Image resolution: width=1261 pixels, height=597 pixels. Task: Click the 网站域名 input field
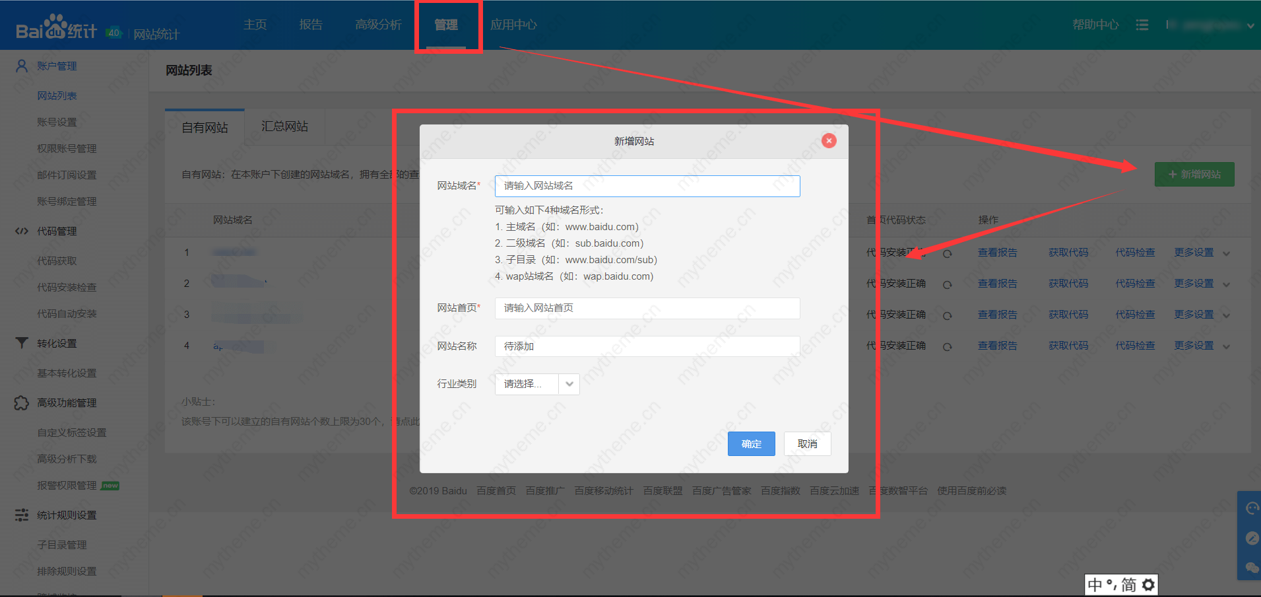pos(647,186)
